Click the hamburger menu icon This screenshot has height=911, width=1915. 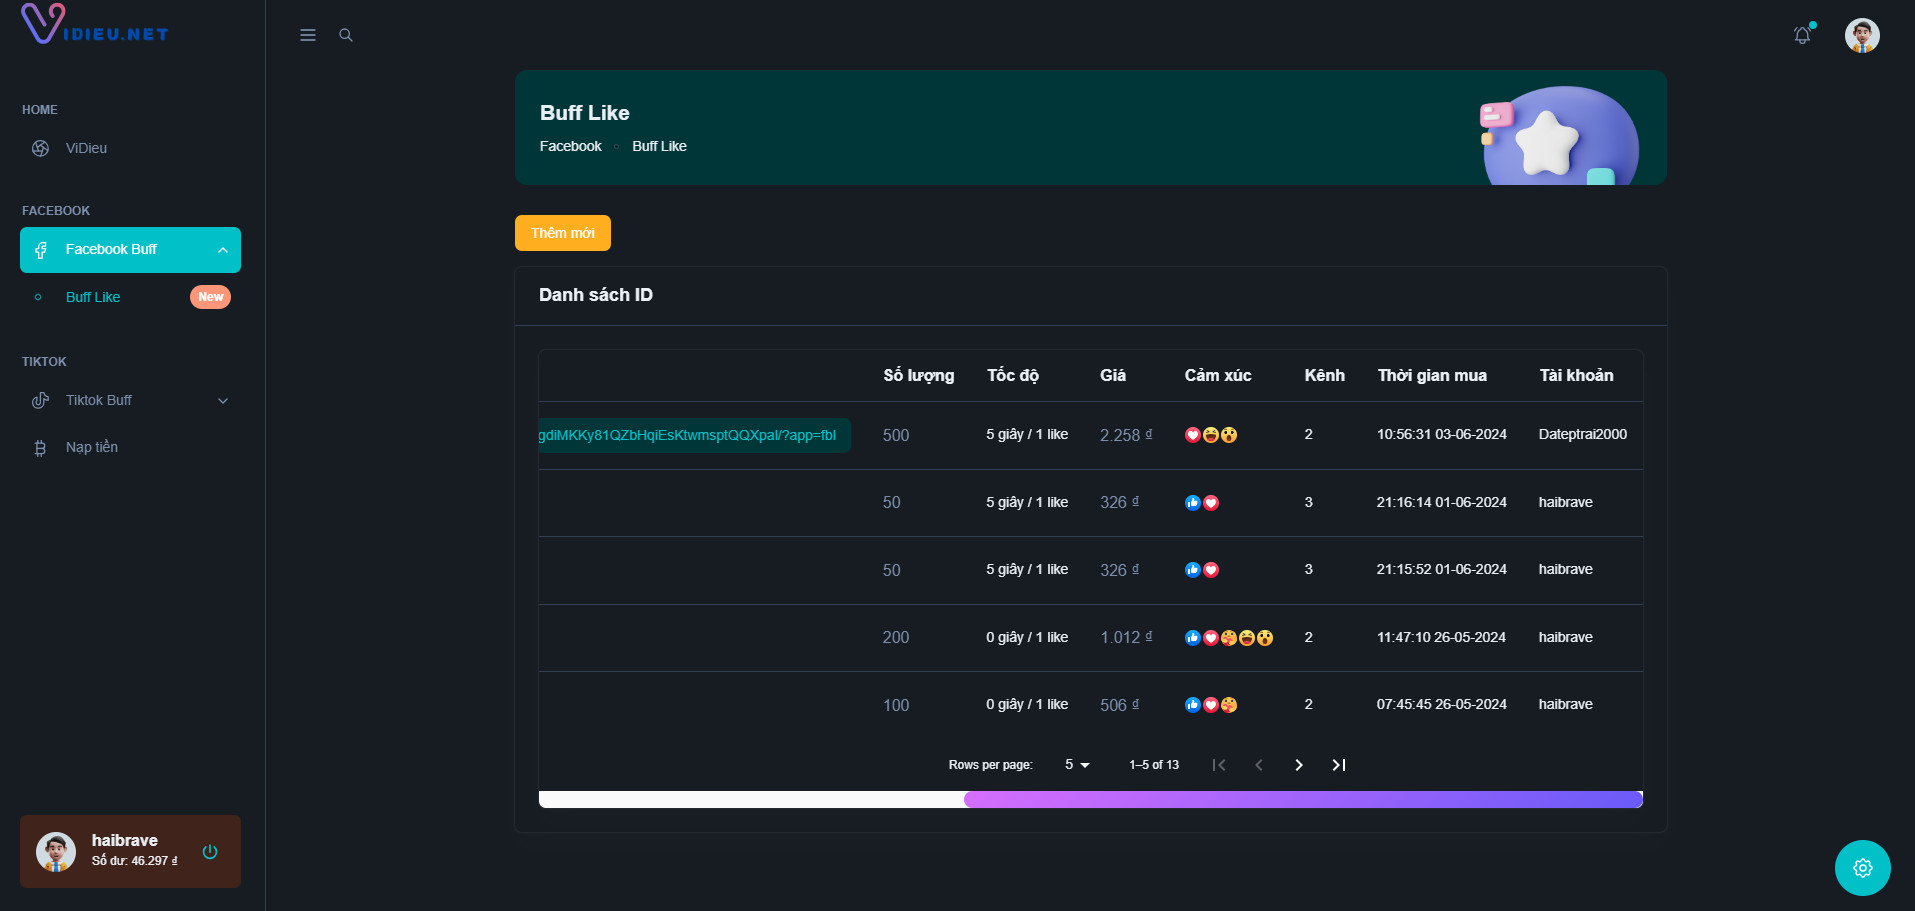tap(308, 35)
